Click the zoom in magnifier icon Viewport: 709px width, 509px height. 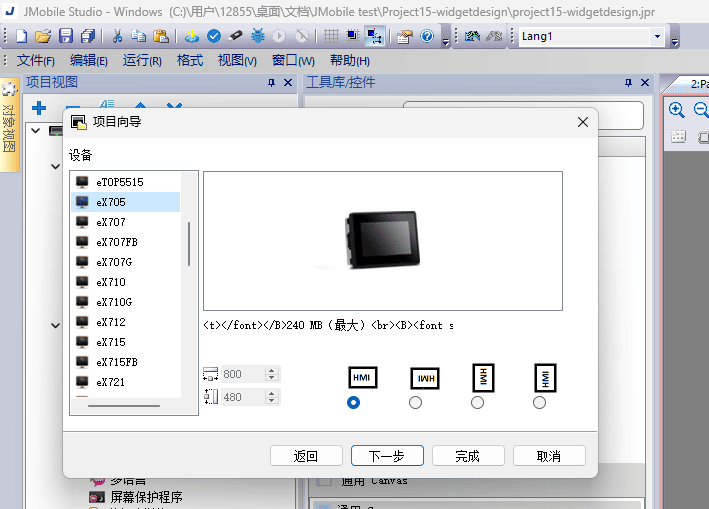677,110
